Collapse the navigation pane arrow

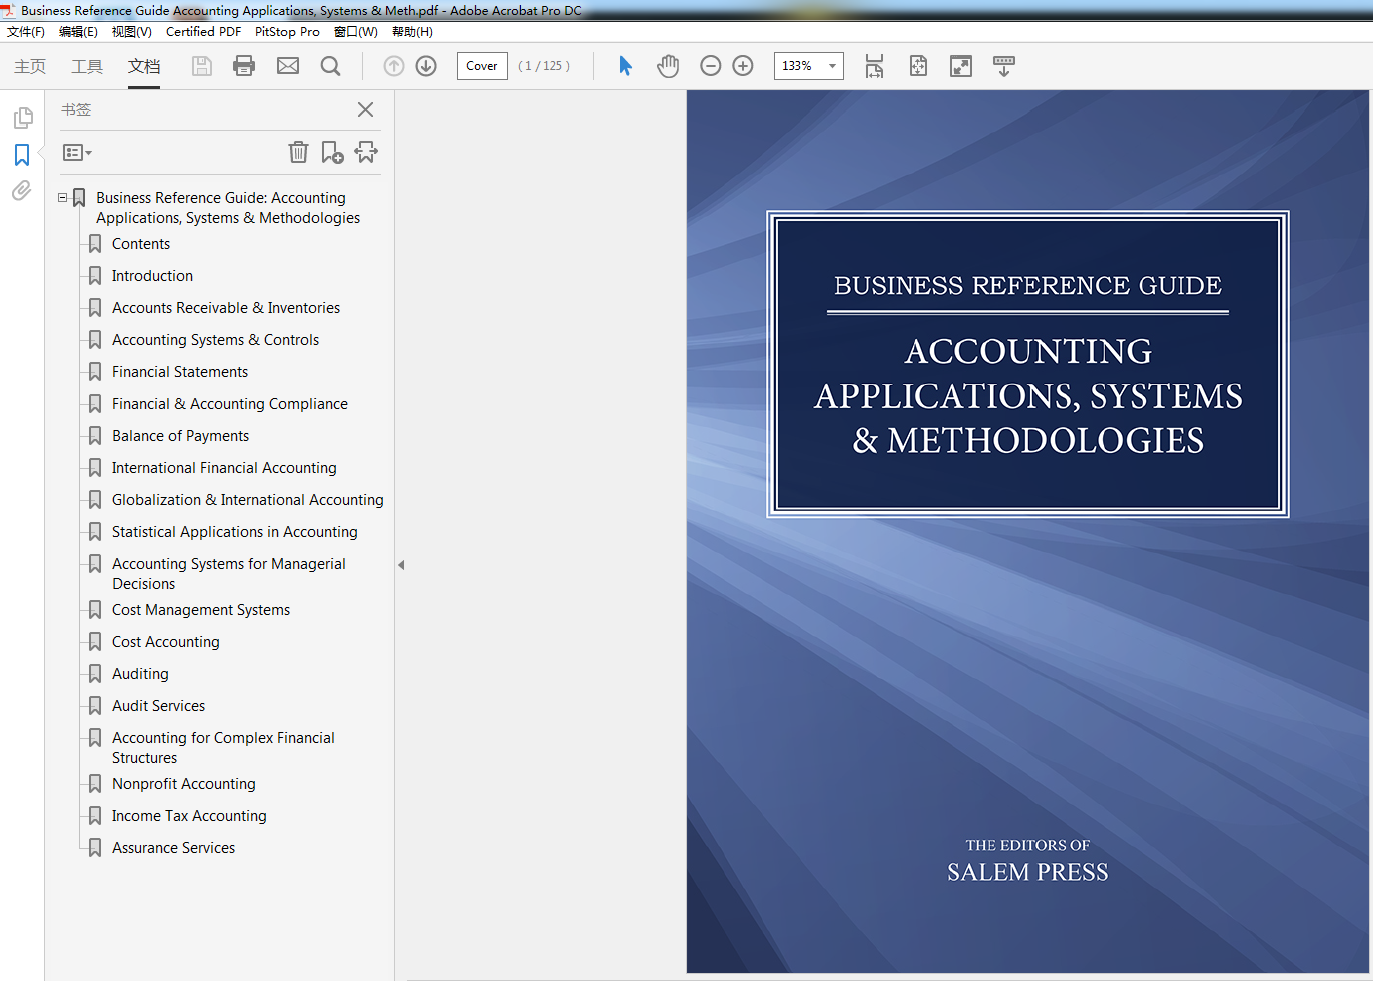pos(401,565)
